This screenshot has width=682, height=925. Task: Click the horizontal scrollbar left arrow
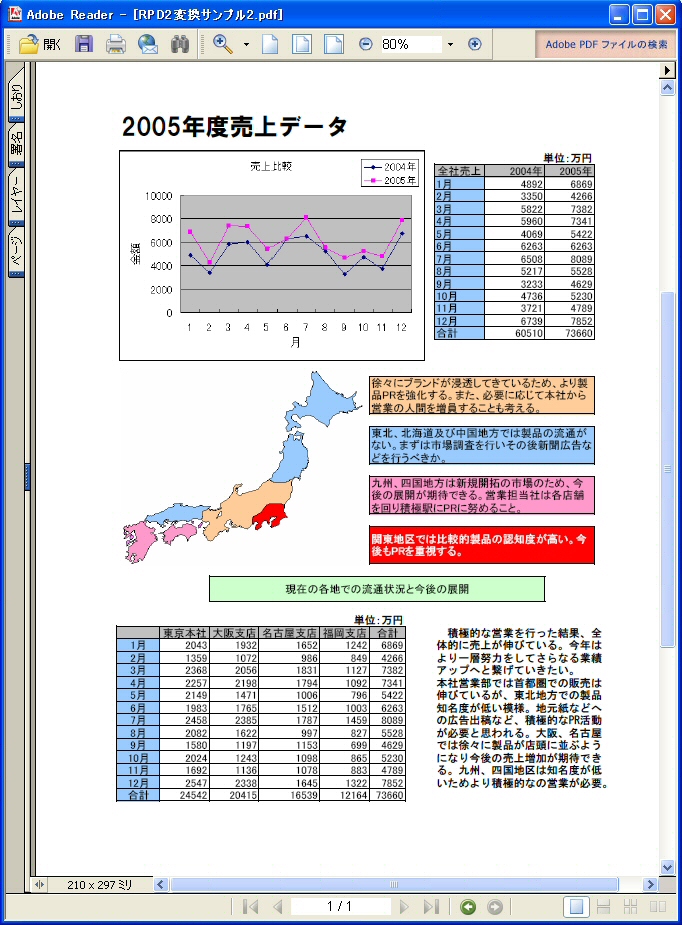[160, 884]
